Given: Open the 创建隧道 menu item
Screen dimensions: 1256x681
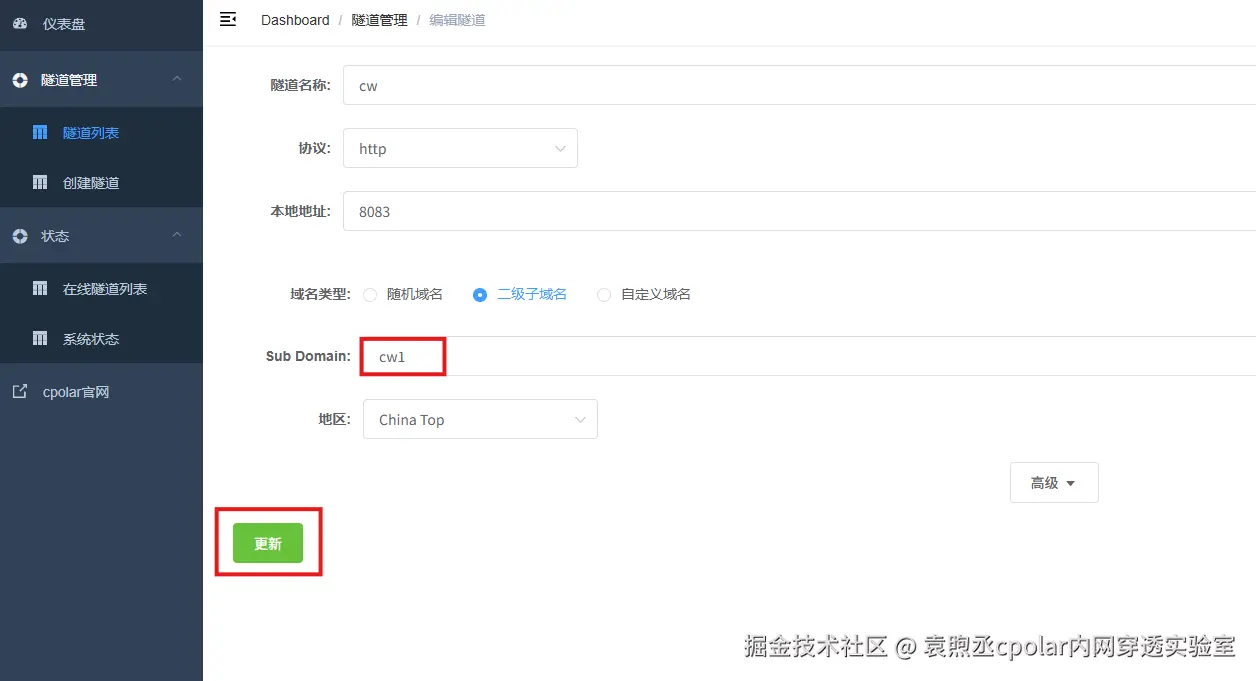Looking at the screenshot, I should [x=101, y=182].
